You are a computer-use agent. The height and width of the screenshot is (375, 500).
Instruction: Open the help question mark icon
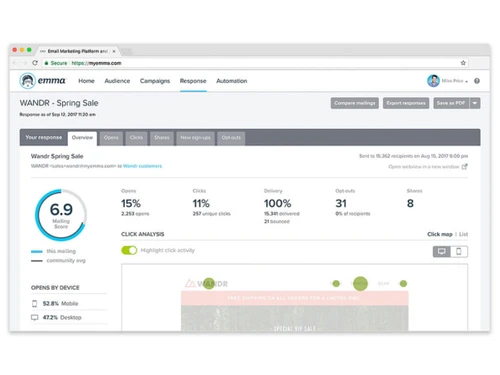477,81
